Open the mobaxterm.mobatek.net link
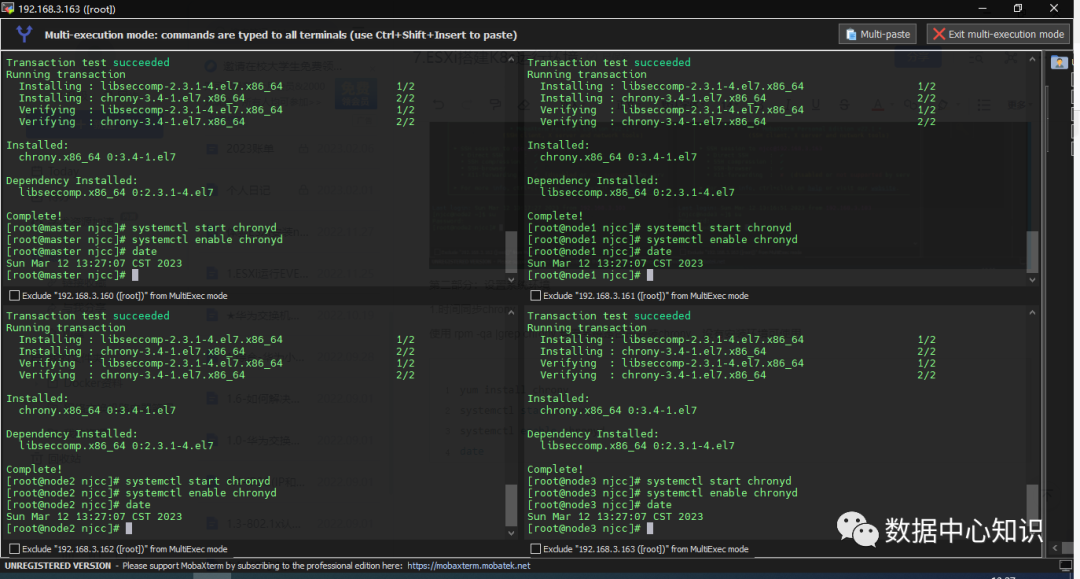This screenshot has width=1080, height=579. [x=468, y=566]
